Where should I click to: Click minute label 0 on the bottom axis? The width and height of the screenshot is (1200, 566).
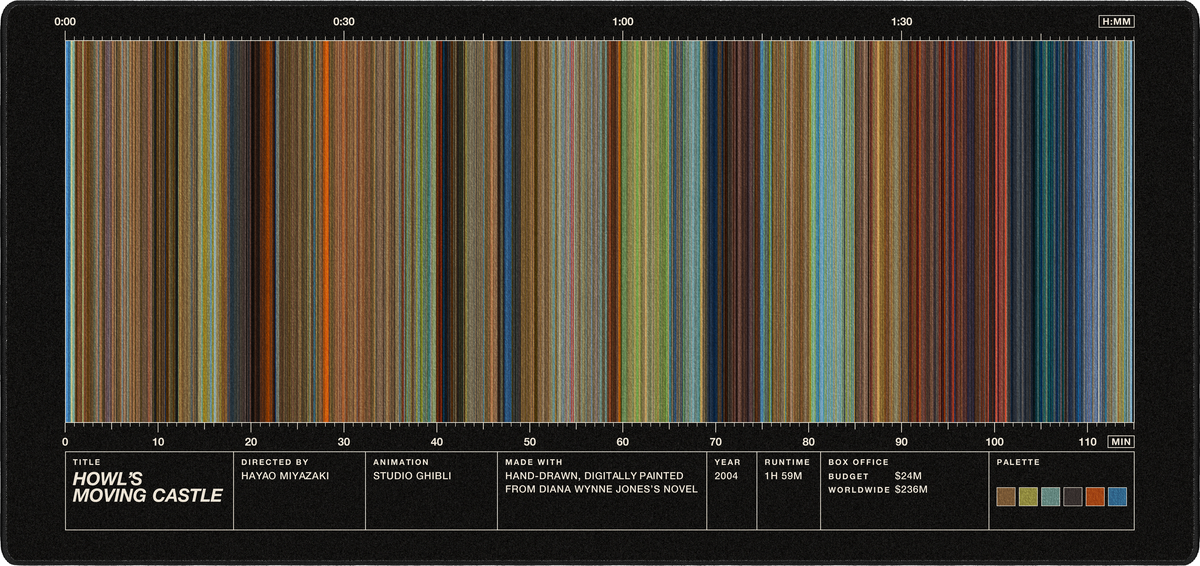tap(65, 441)
